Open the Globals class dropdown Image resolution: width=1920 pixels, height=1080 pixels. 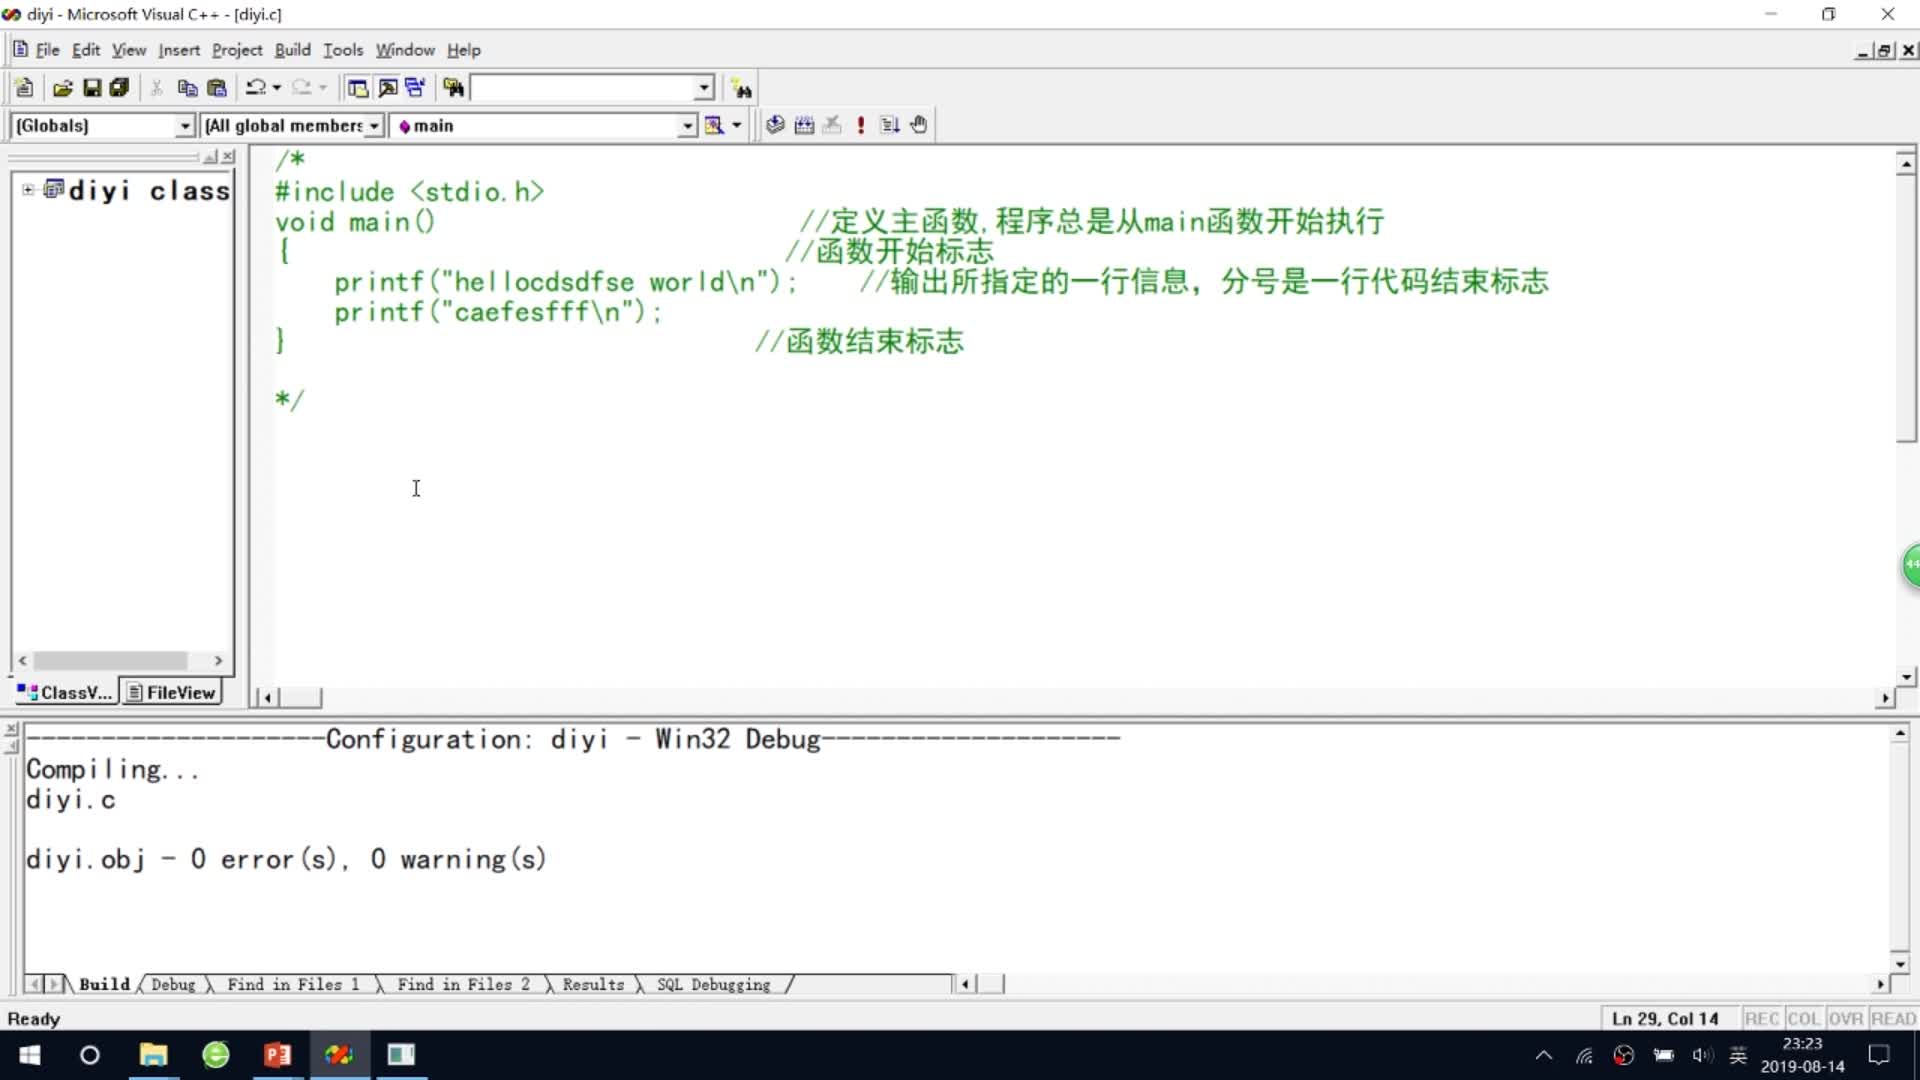(184, 126)
